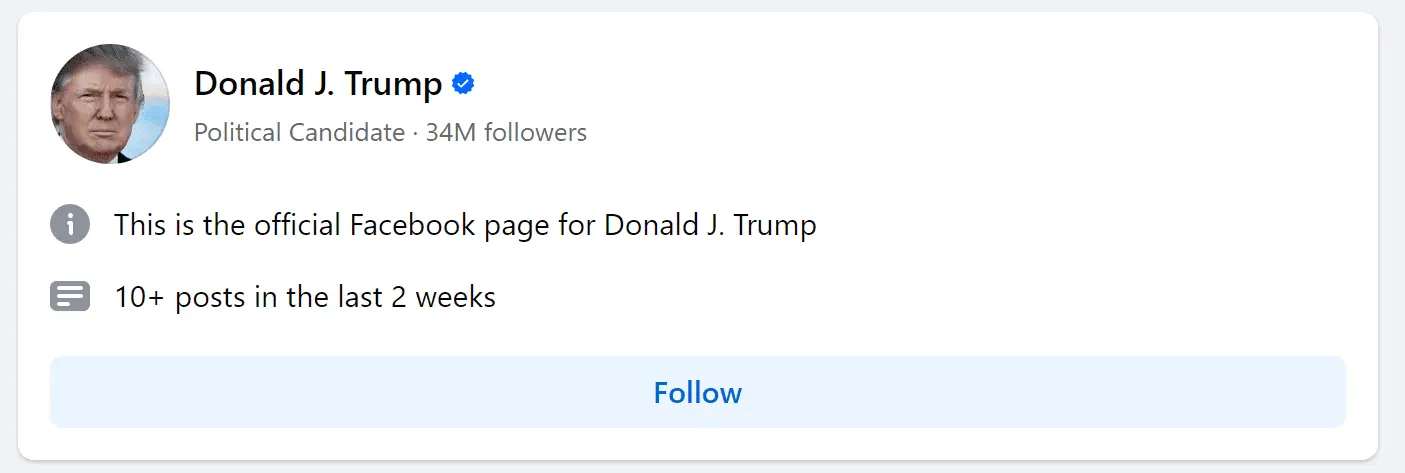Open the round profile picture thumbnail
The width and height of the screenshot is (1405, 473).
coord(110,104)
